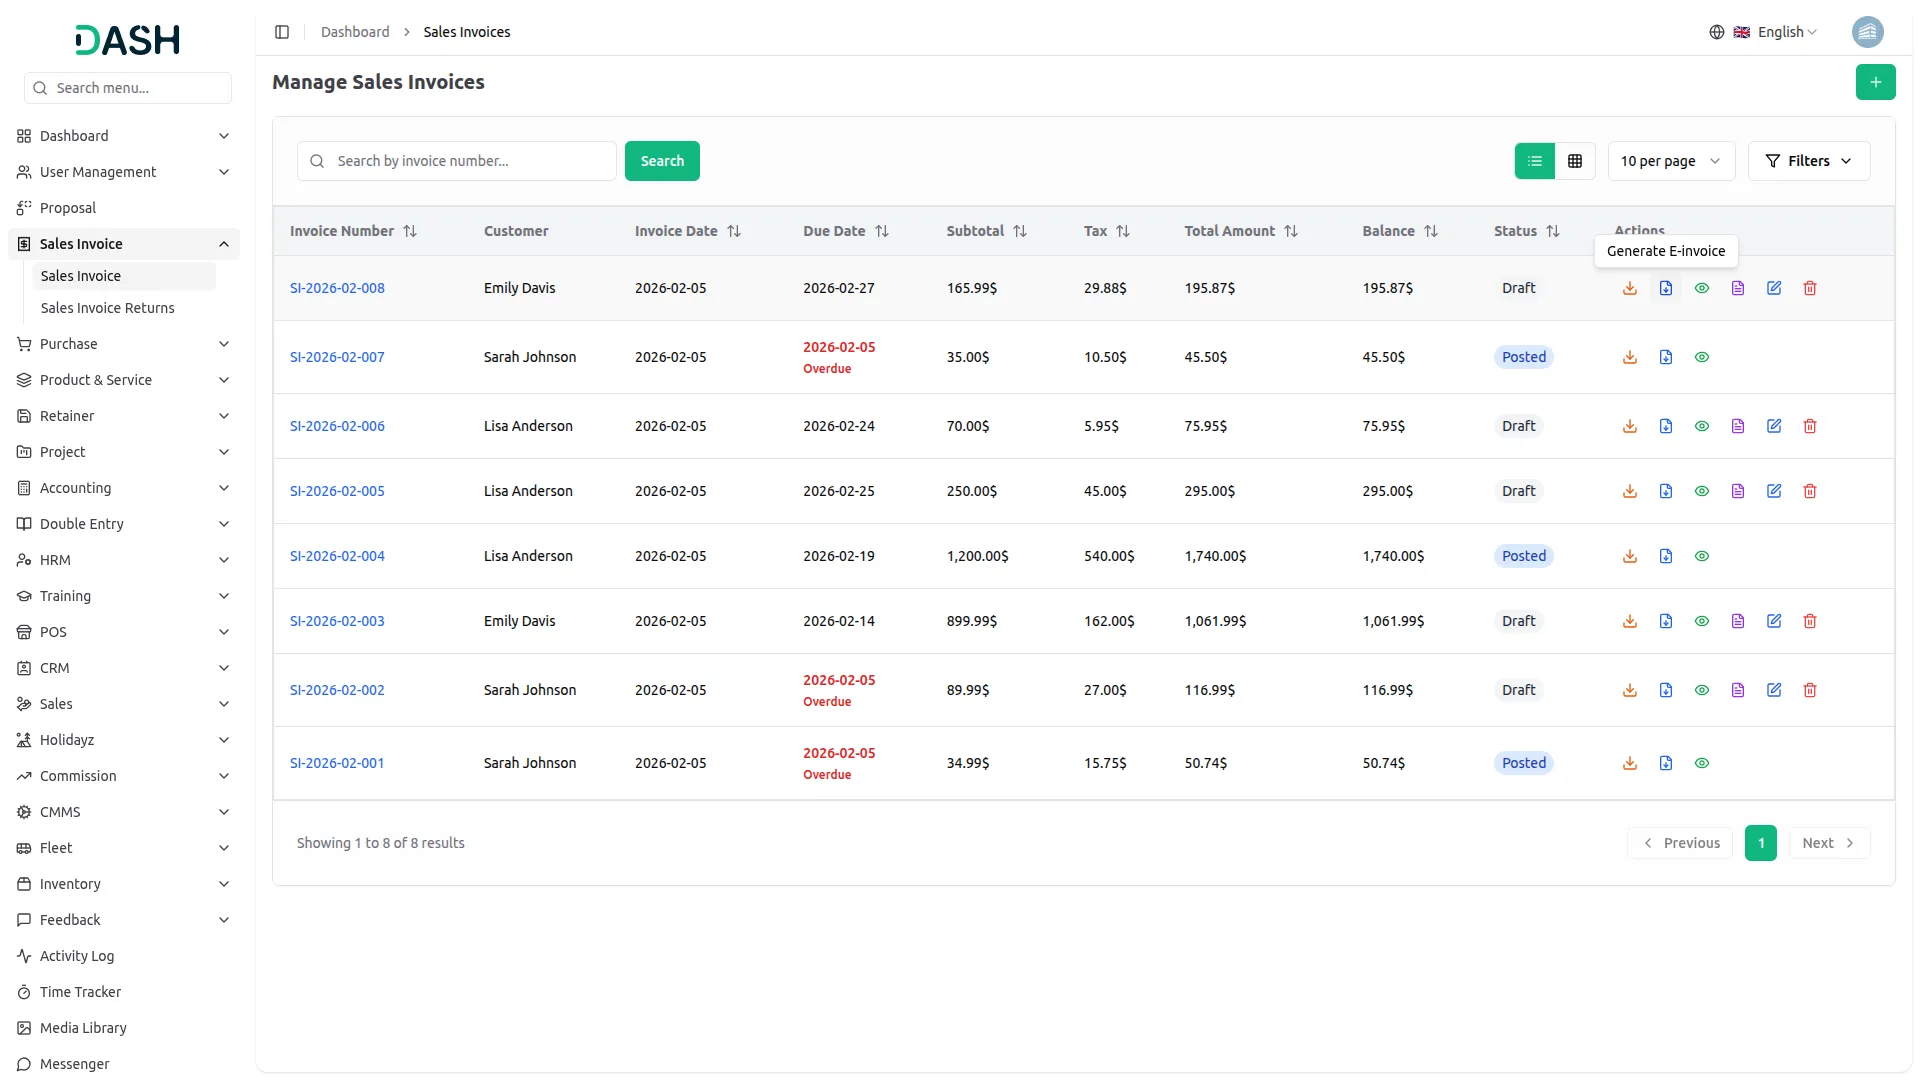
Task: Collapse the sidebar with the panel icon
Action: tap(282, 32)
